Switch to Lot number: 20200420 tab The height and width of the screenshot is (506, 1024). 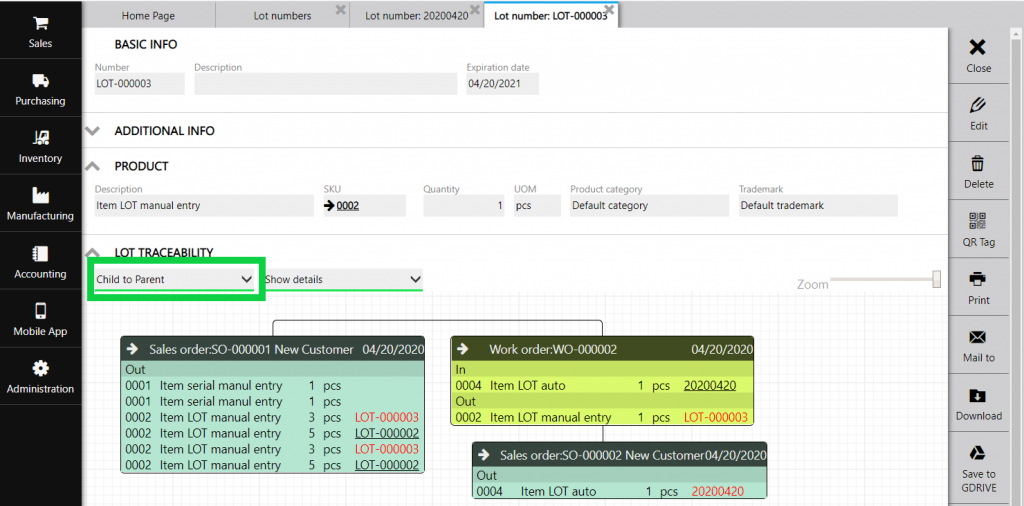point(416,16)
